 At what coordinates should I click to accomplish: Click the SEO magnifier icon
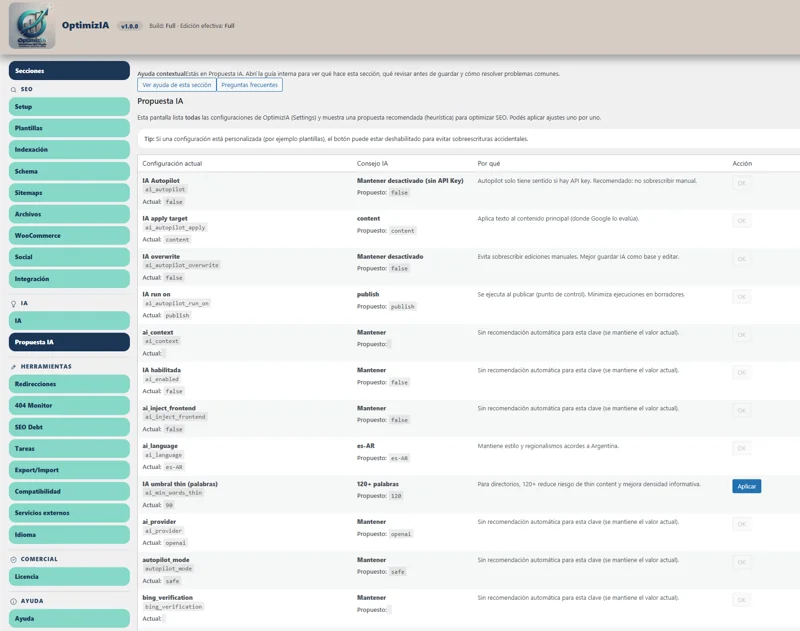(13, 89)
